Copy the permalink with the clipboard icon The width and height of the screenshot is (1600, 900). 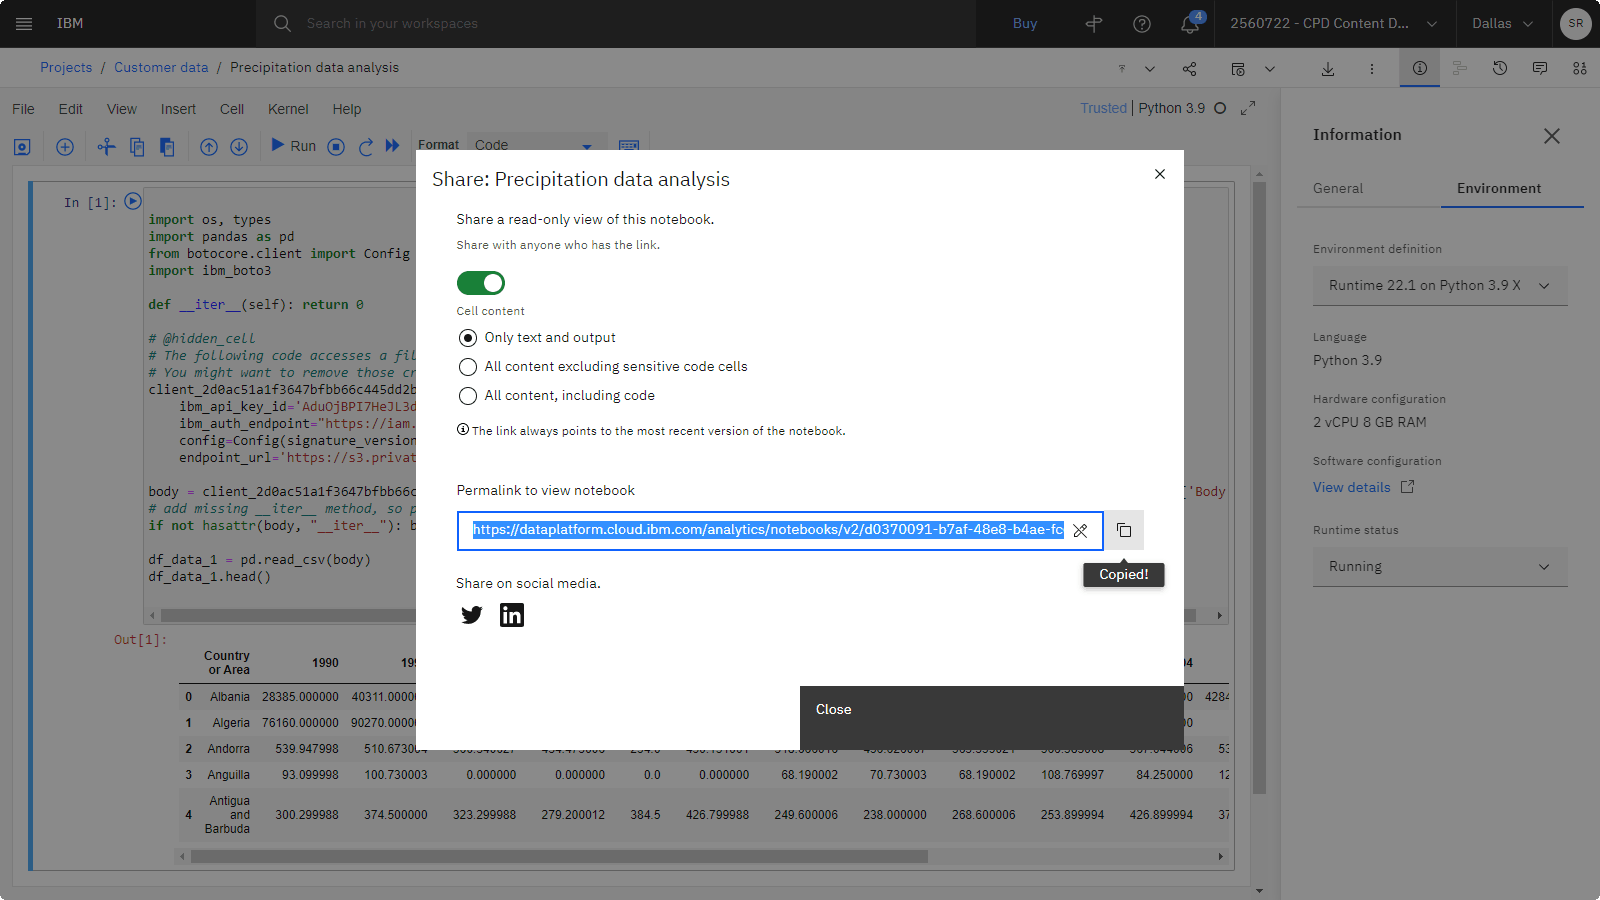[1124, 530]
